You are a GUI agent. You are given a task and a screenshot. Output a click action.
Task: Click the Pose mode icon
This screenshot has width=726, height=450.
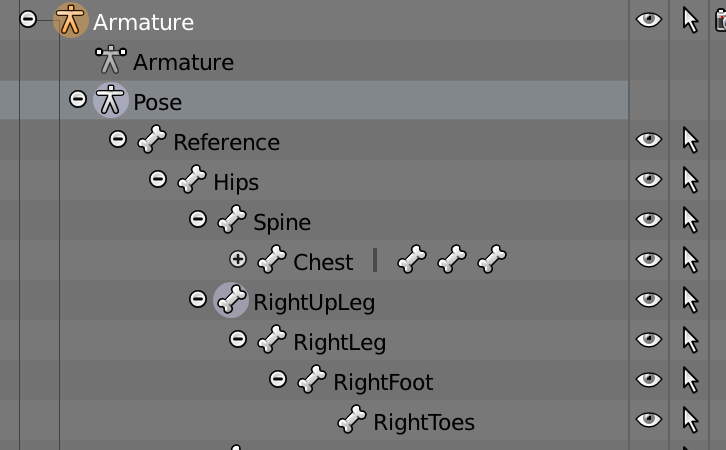(110, 101)
